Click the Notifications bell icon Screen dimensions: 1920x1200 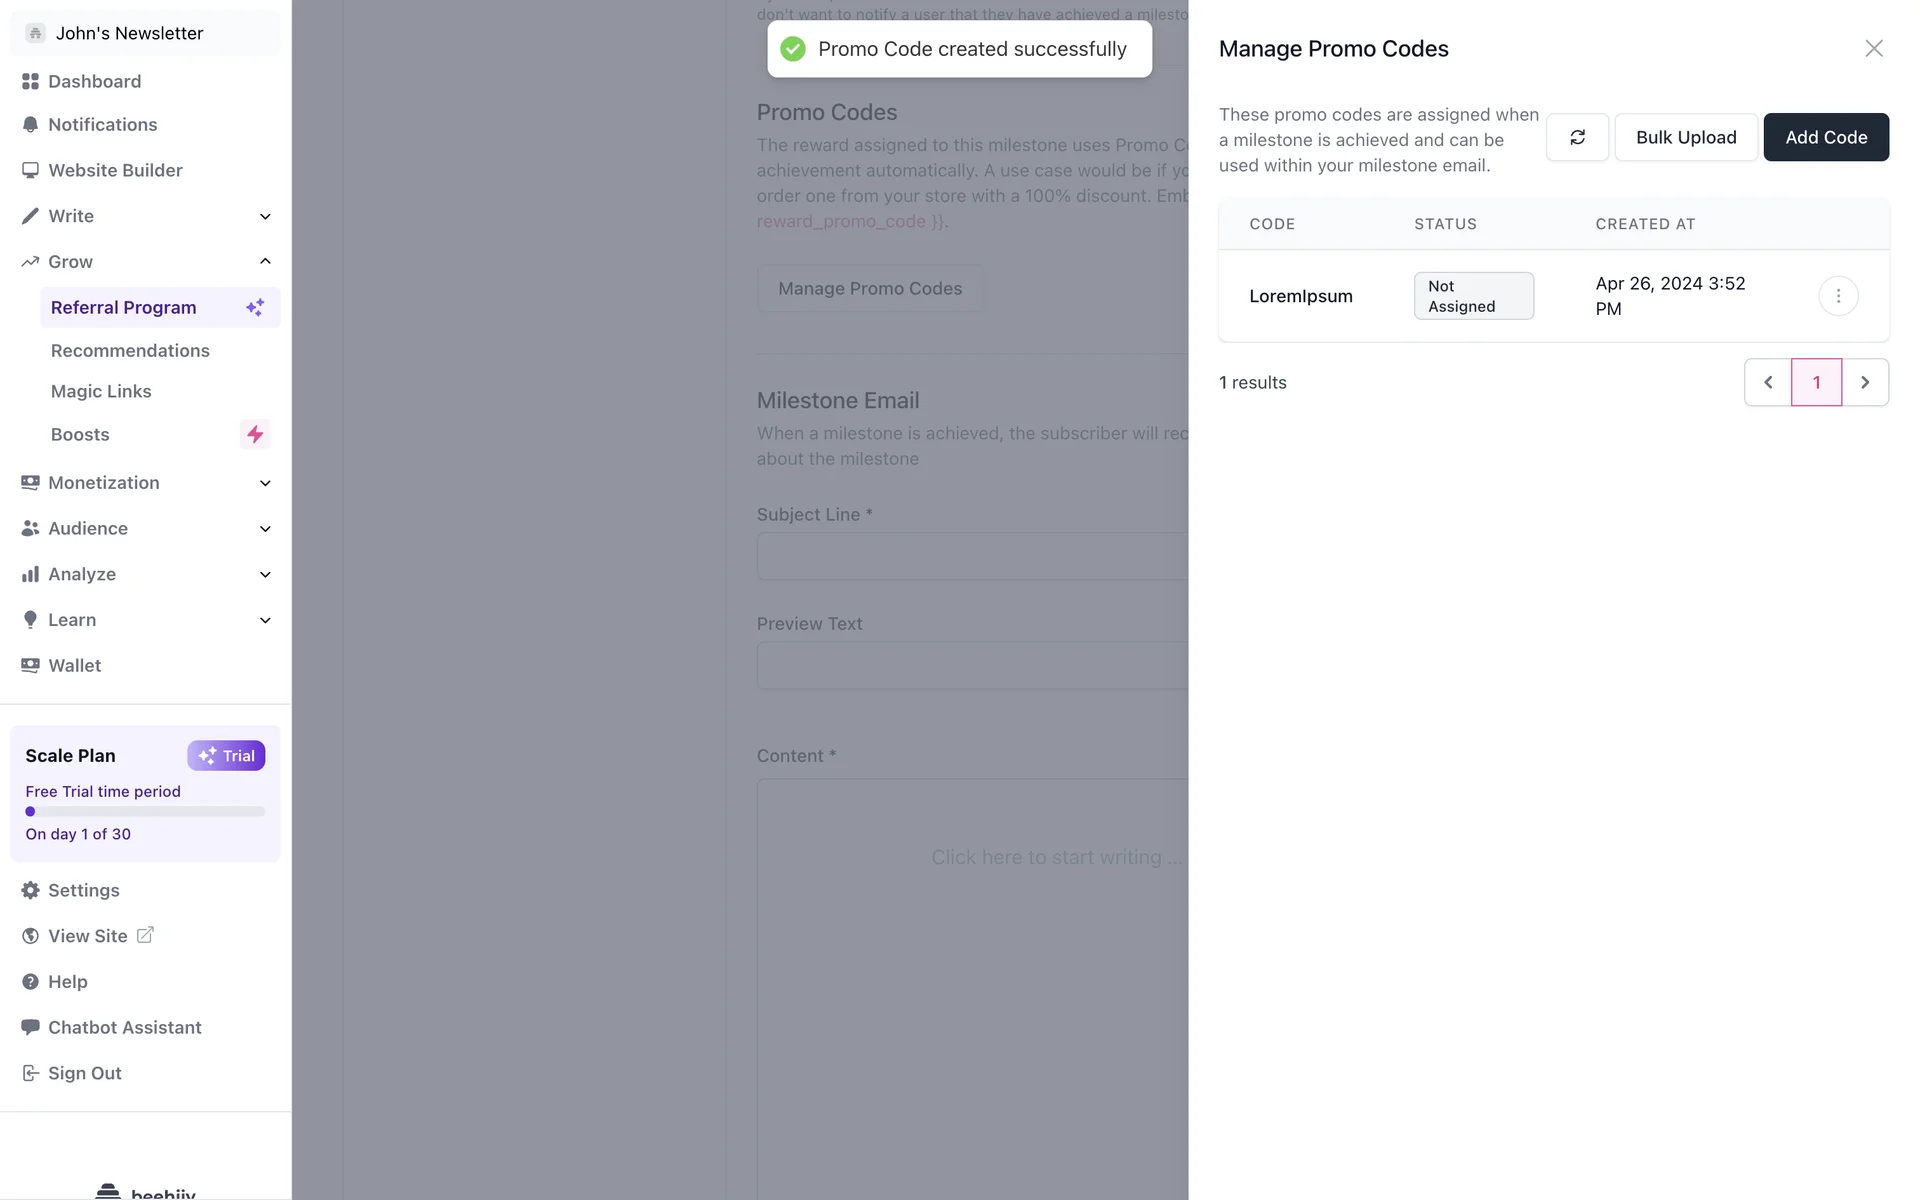[31, 125]
